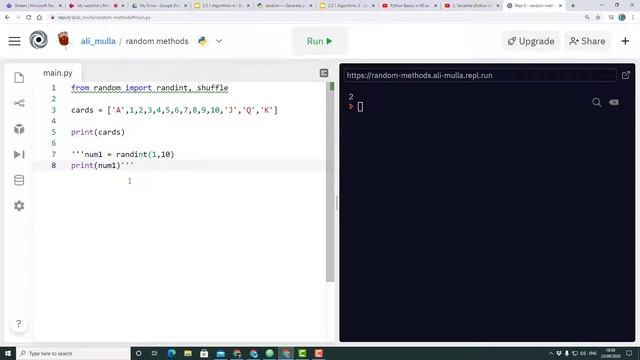Click the Python language icon
The image size is (640, 360).
pyautogui.click(x=202, y=41)
